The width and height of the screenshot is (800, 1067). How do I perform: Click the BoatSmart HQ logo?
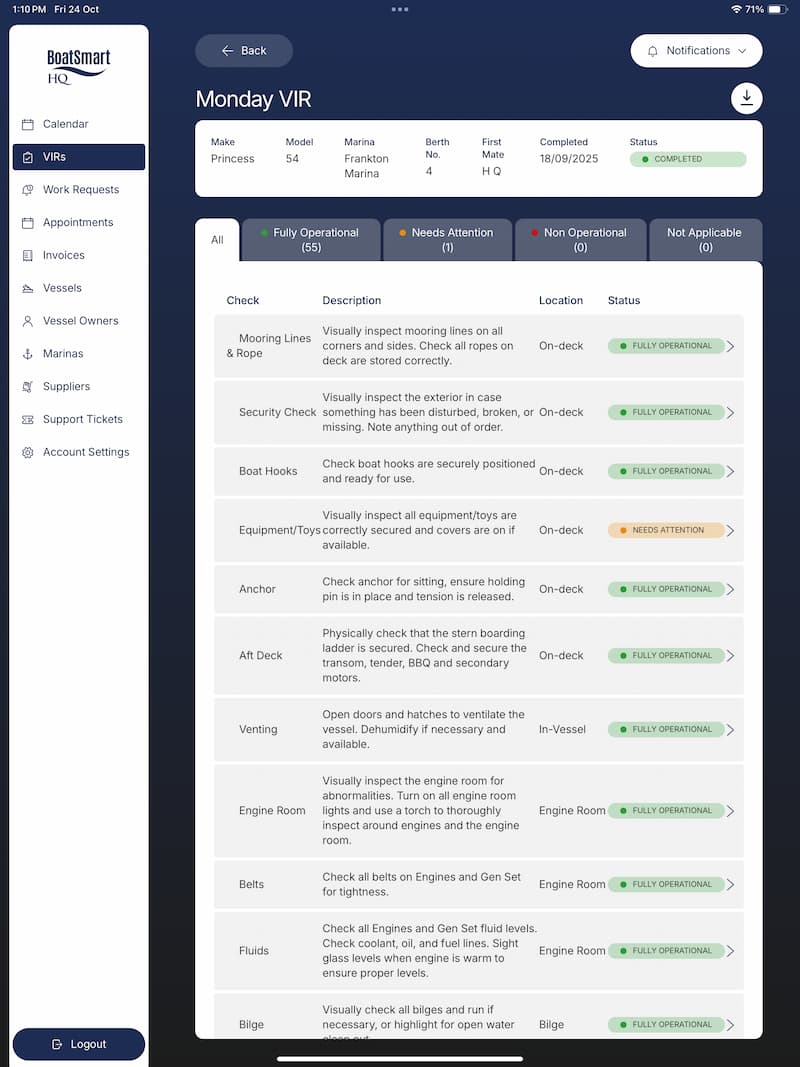(78, 66)
